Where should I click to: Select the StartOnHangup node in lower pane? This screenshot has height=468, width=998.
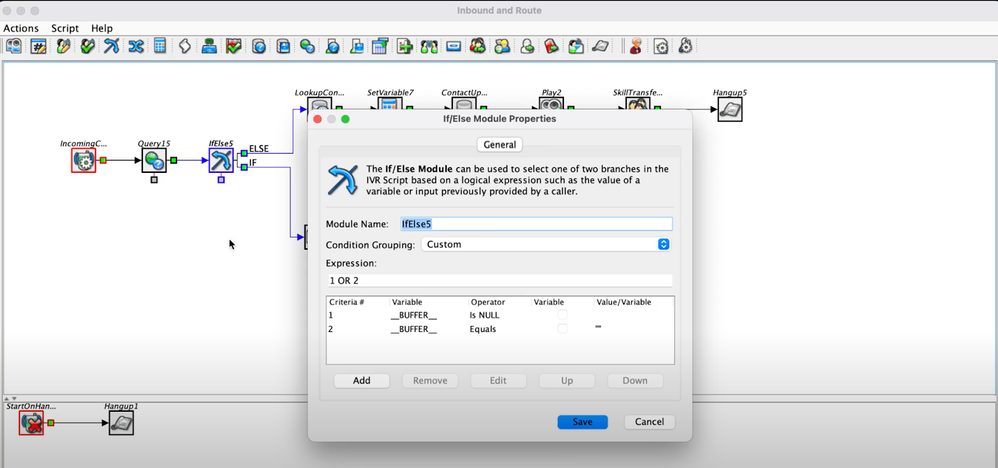(31, 423)
